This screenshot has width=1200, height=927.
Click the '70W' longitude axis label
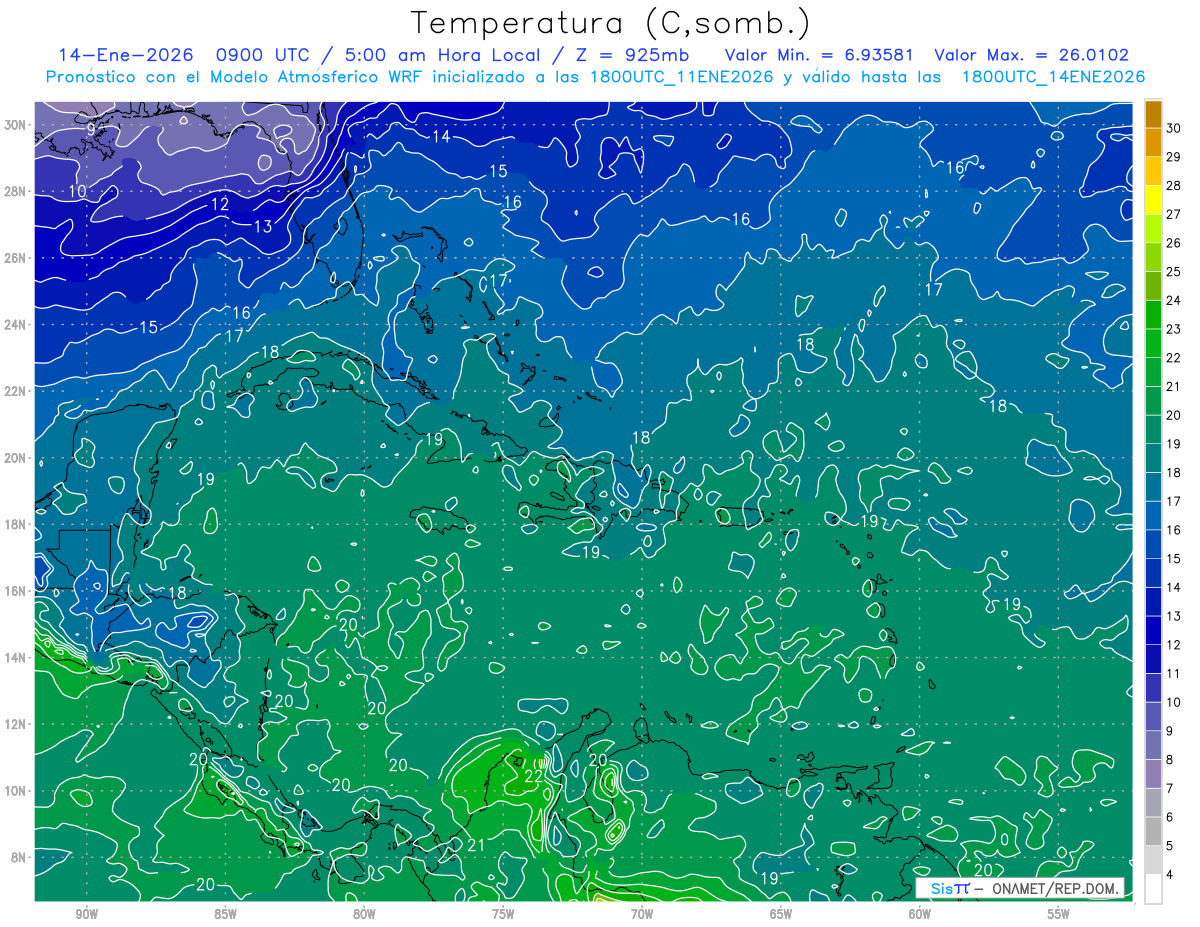pos(642,914)
